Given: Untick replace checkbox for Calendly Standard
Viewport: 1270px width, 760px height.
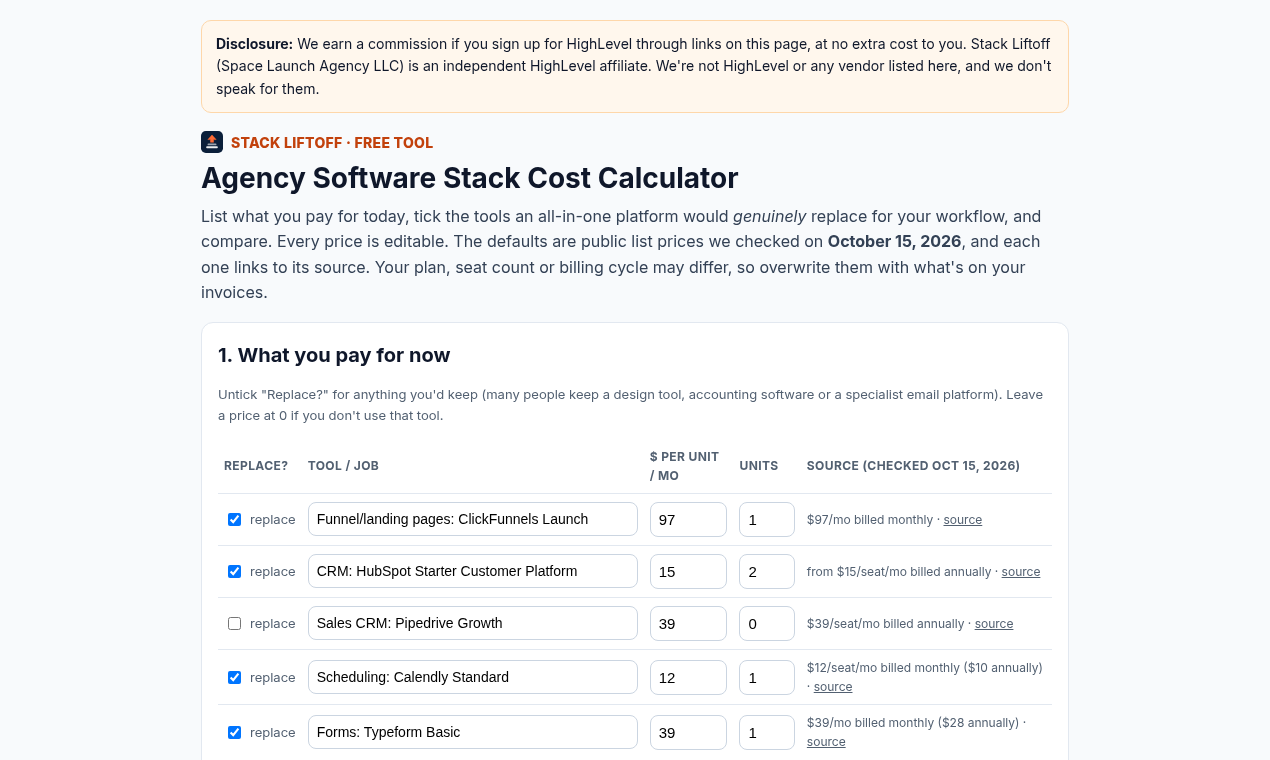Looking at the screenshot, I should pos(235,678).
